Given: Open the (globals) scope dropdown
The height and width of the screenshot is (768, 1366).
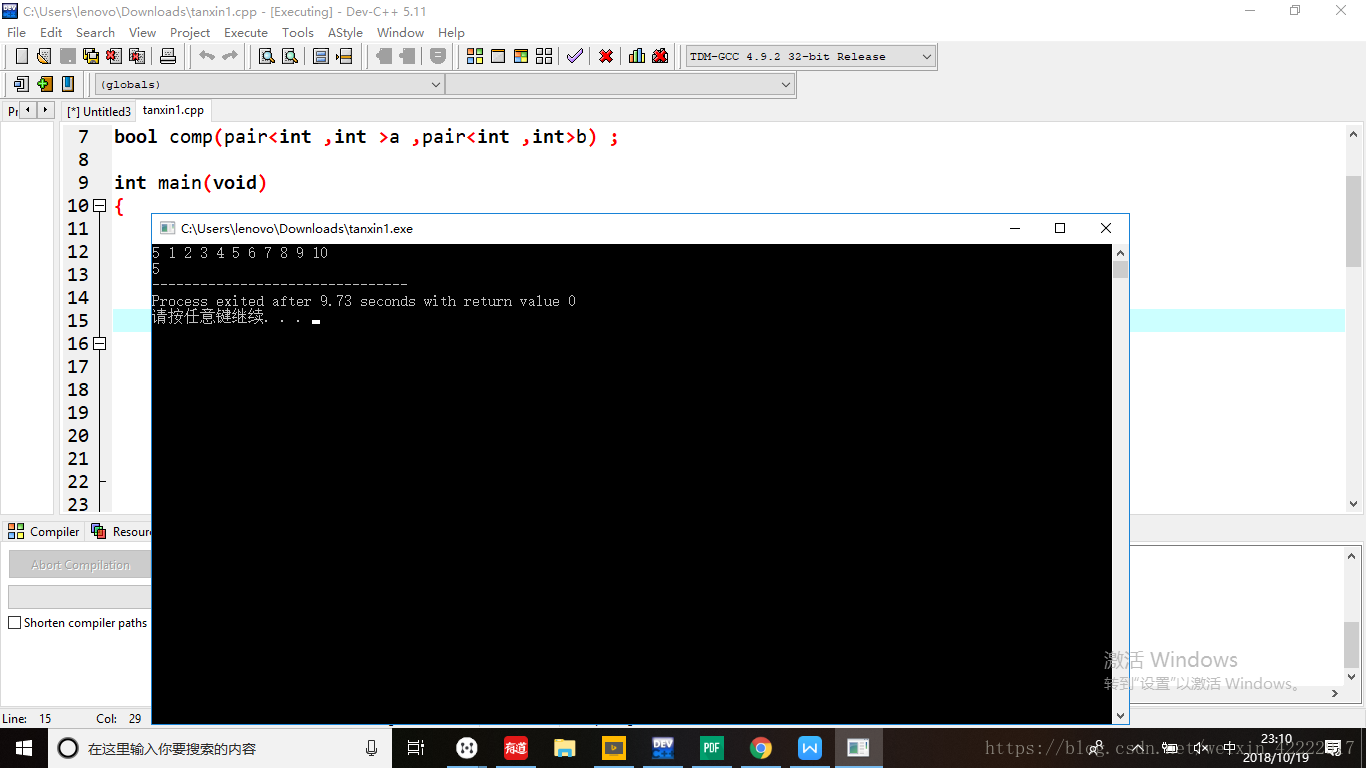Looking at the screenshot, I should (x=269, y=85).
